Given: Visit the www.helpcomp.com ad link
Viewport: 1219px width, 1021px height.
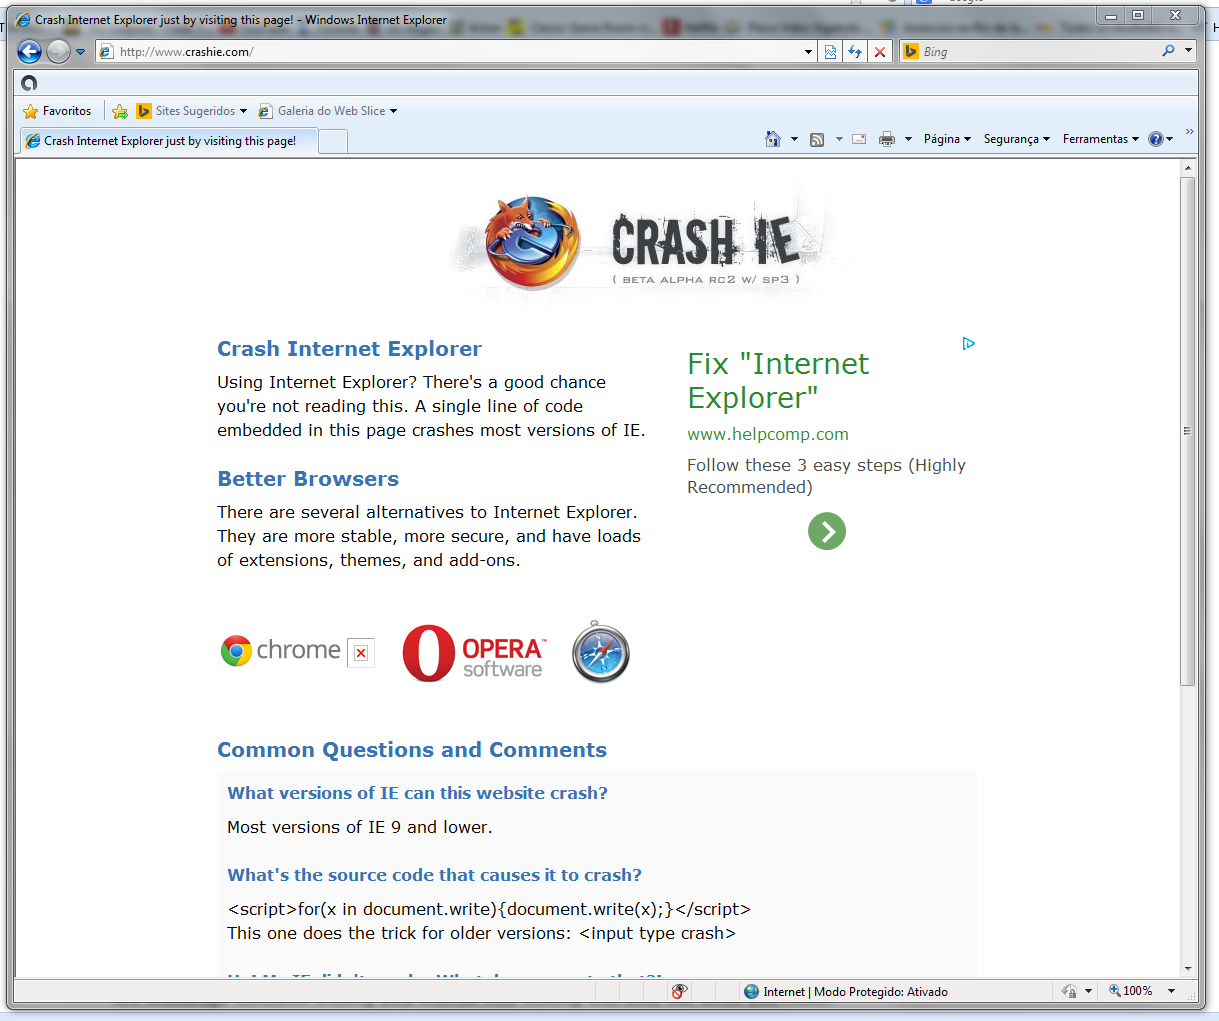Looking at the screenshot, I should pyautogui.click(x=768, y=434).
